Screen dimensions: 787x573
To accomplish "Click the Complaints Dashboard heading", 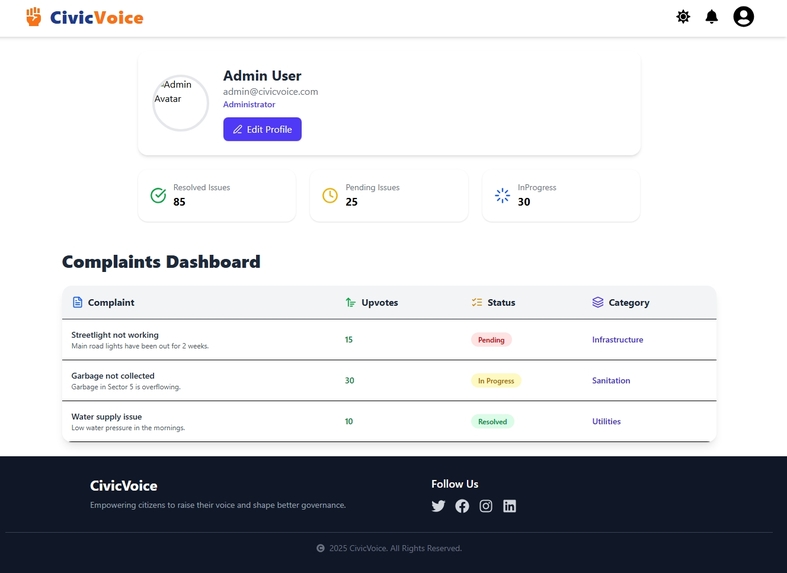I will 161,261.
